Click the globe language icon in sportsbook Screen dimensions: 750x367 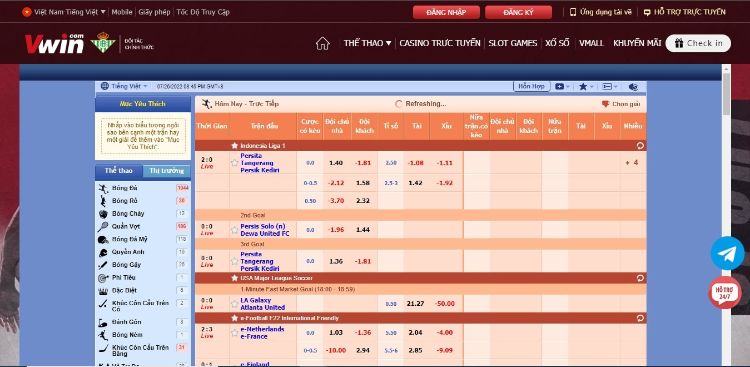click(105, 86)
